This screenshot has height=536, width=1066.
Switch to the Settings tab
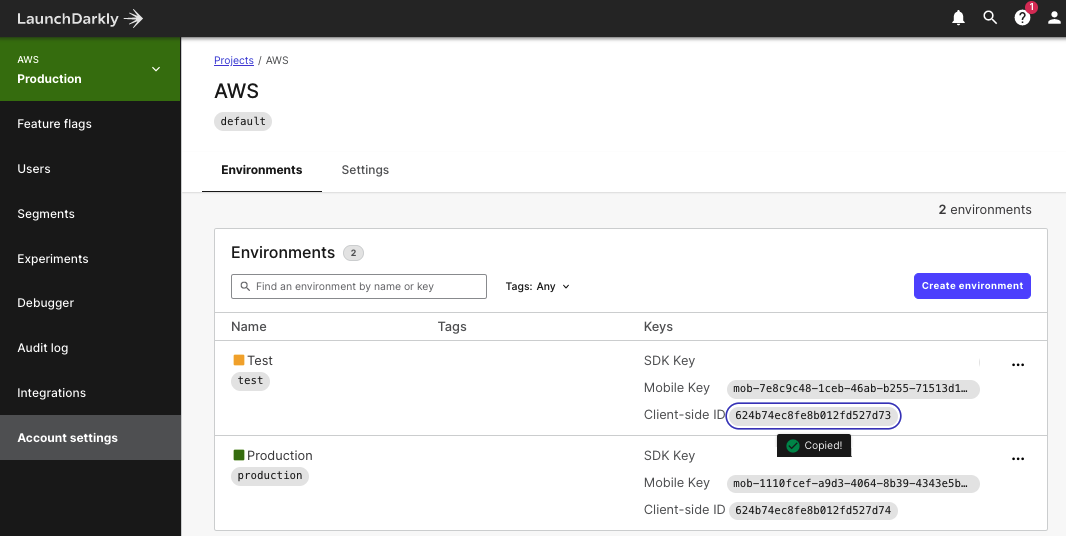365,170
